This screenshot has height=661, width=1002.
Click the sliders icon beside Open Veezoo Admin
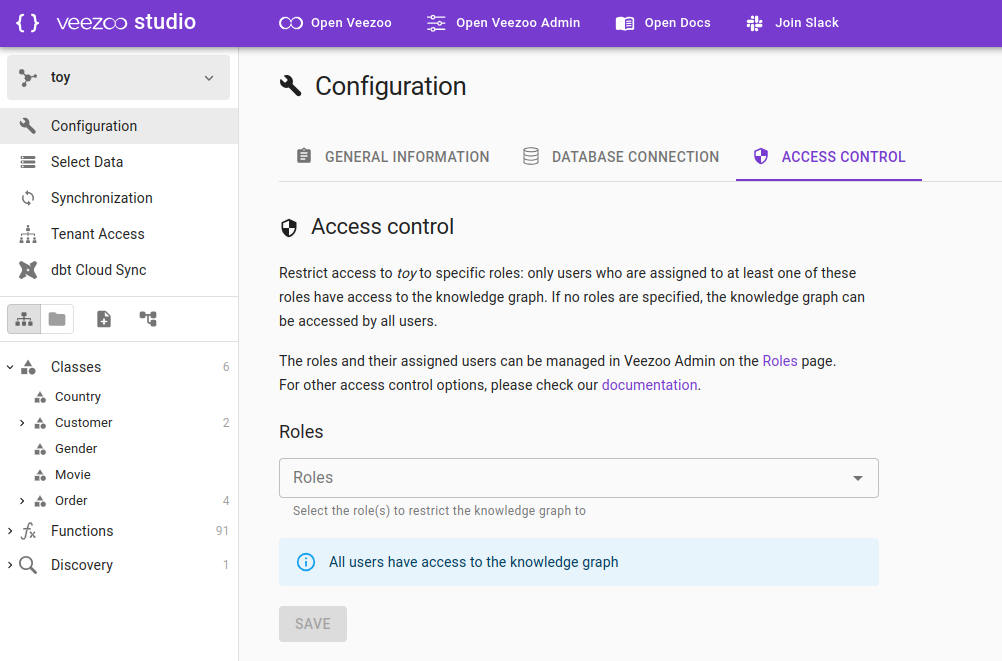(x=436, y=23)
